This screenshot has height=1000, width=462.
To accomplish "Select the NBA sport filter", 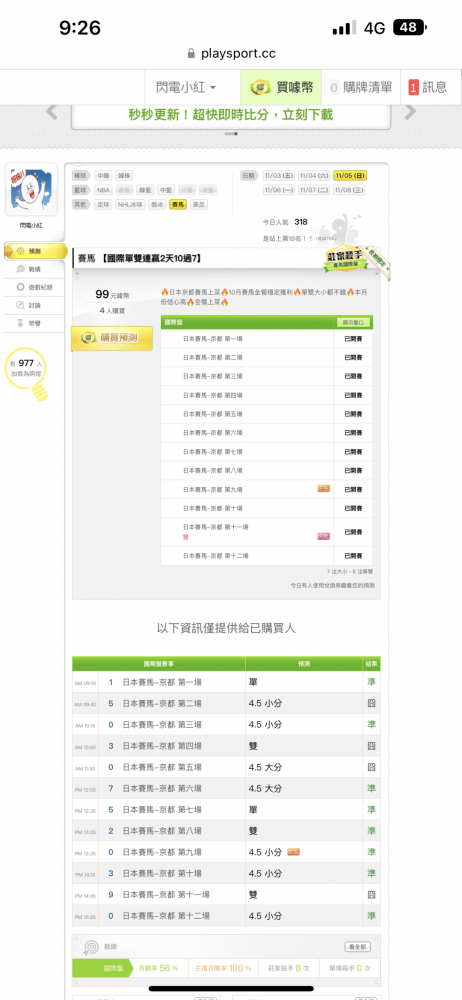I will pos(103,190).
